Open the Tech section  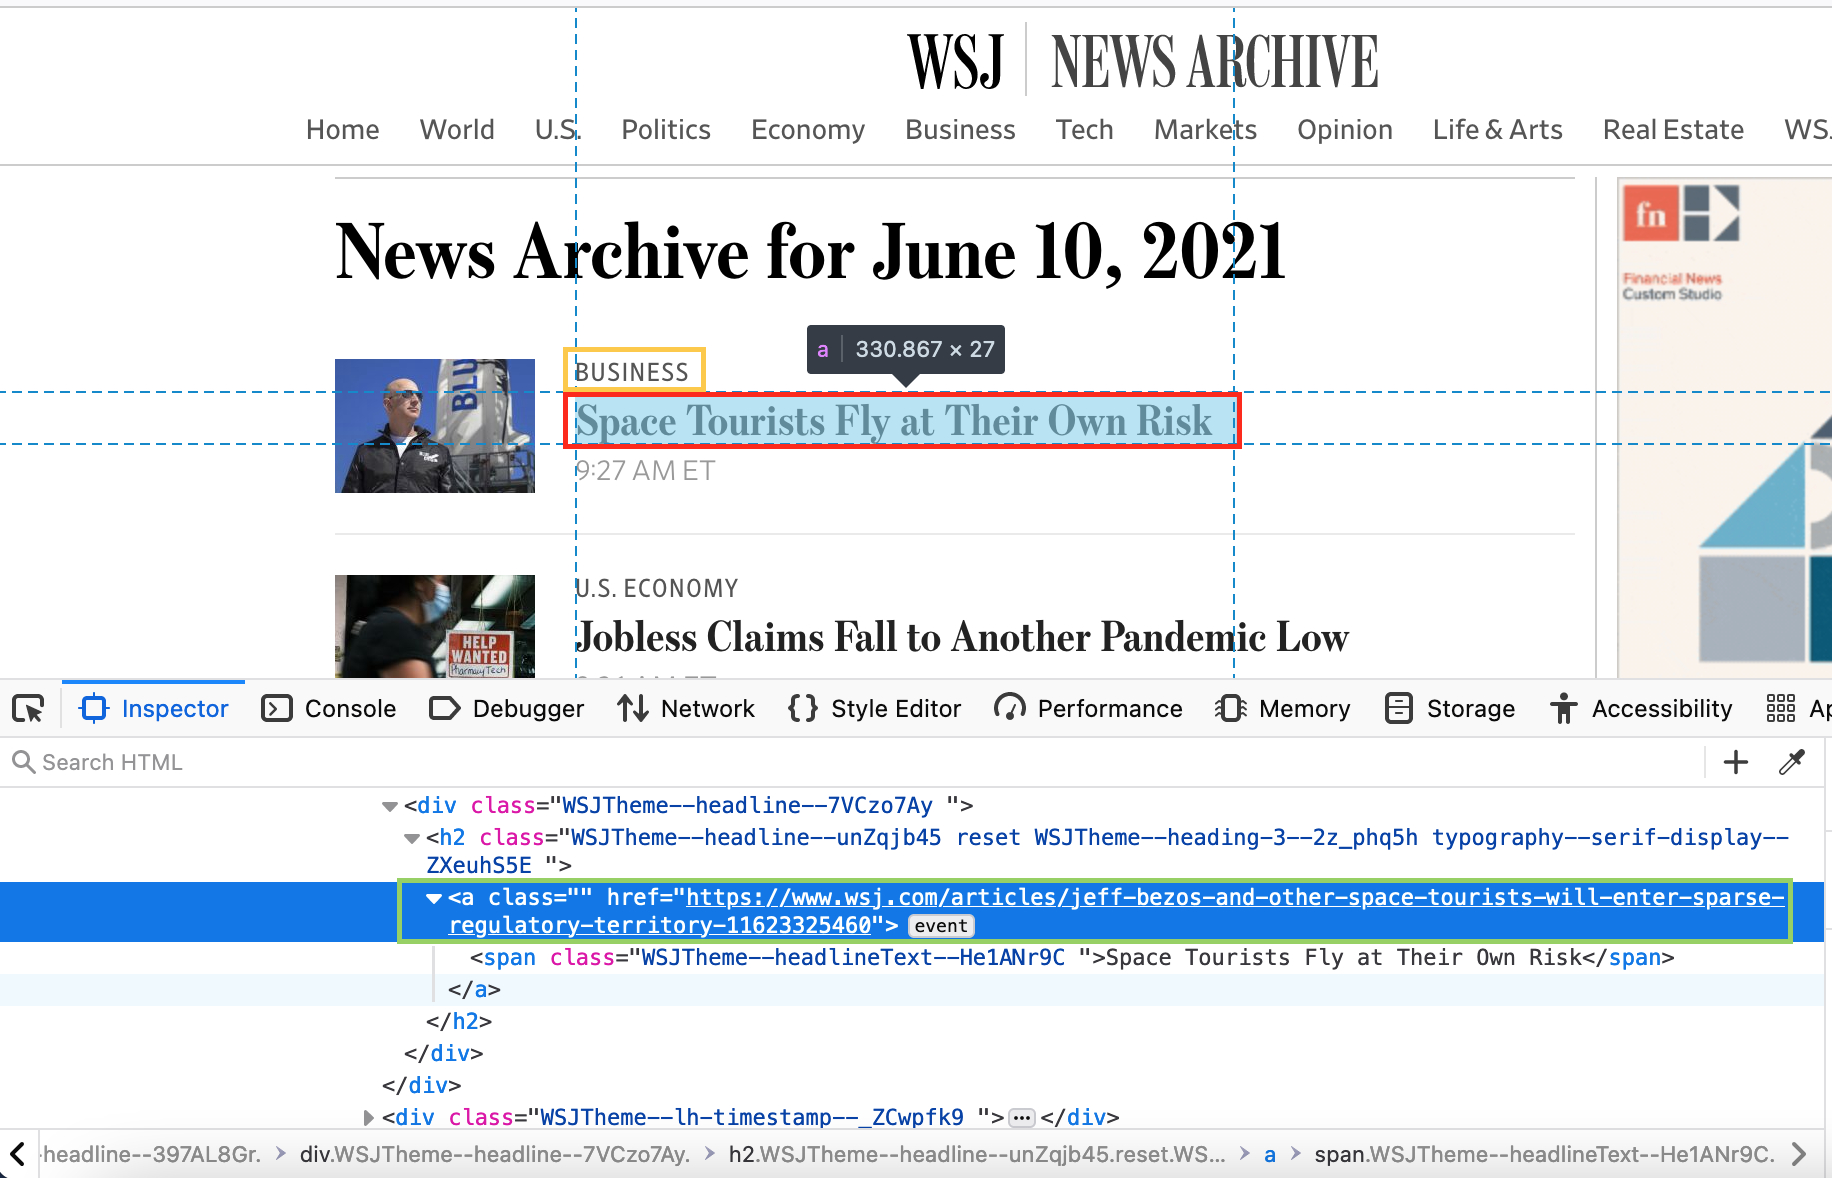(1085, 130)
